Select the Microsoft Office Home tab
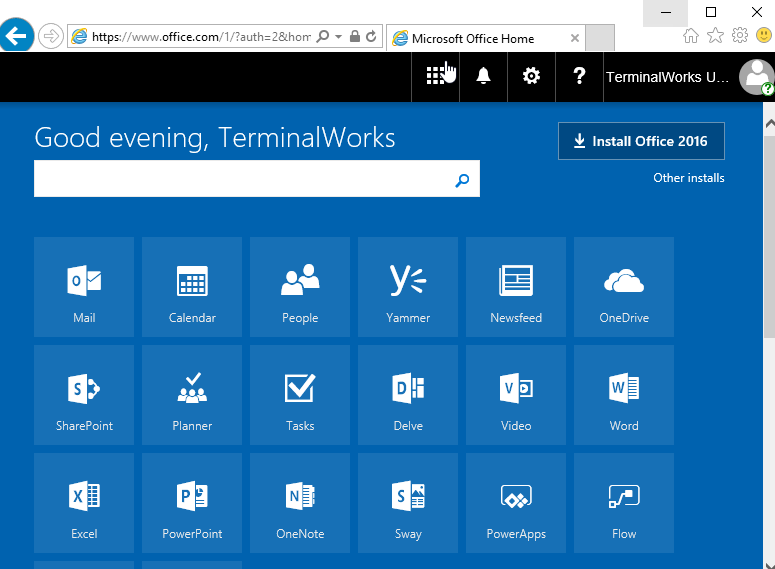This screenshot has height=569, width=775. tap(485, 38)
